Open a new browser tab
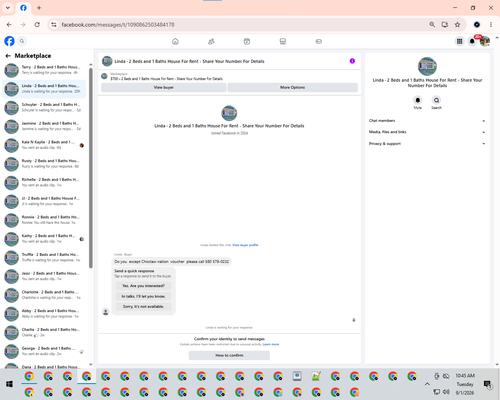Viewport: 500px width, 400px height. [x=39, y=8]
